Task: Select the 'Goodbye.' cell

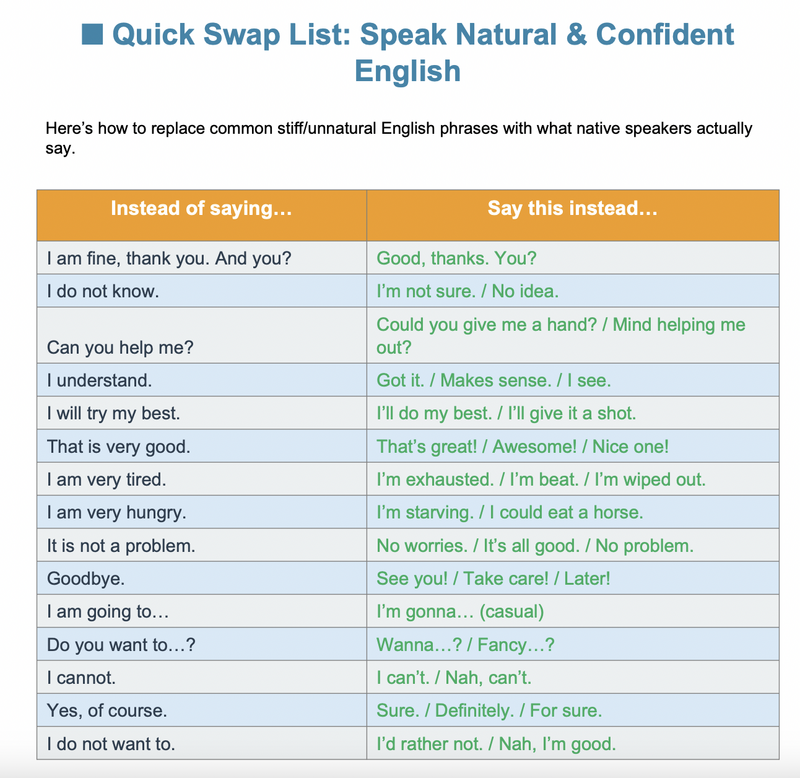Action: (202, 579)
